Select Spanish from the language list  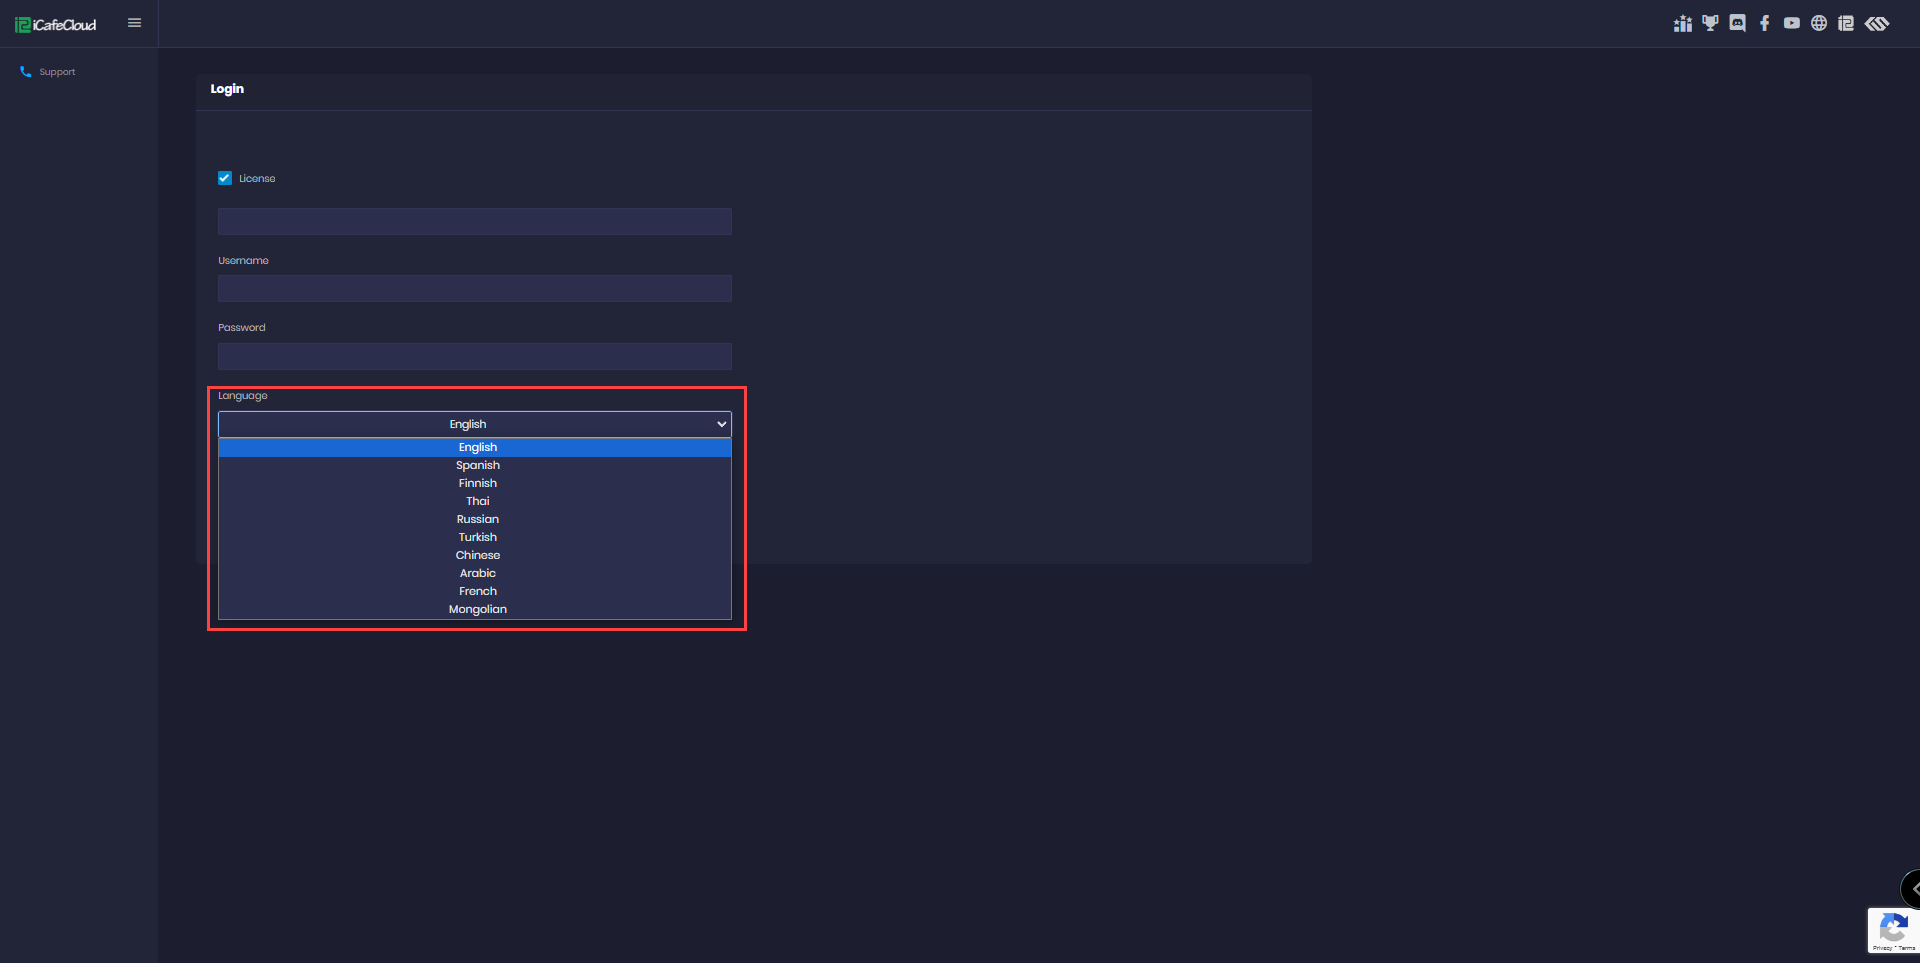(x=475, y=466)
